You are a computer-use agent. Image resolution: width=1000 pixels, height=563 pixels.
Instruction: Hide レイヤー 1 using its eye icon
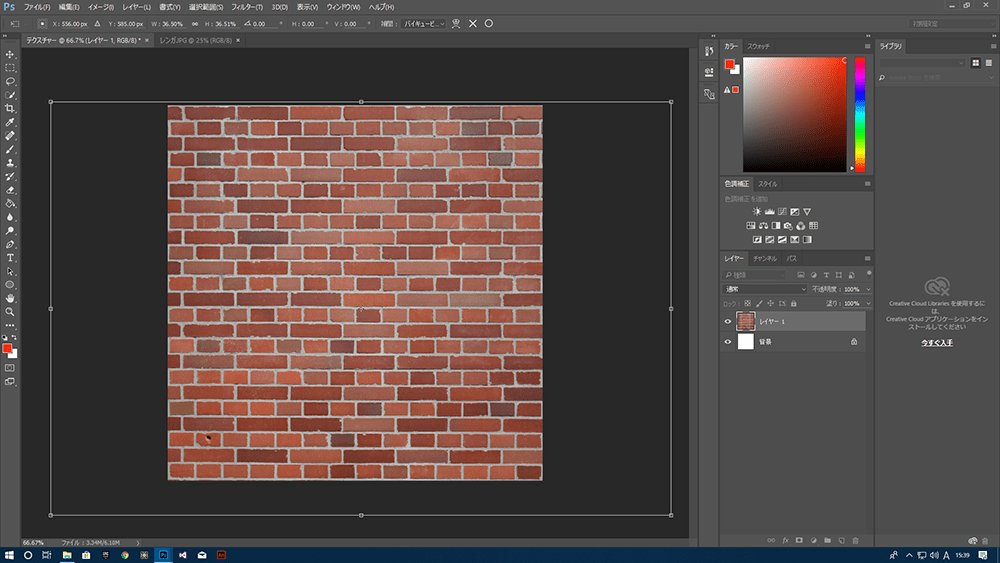[728, 321]
